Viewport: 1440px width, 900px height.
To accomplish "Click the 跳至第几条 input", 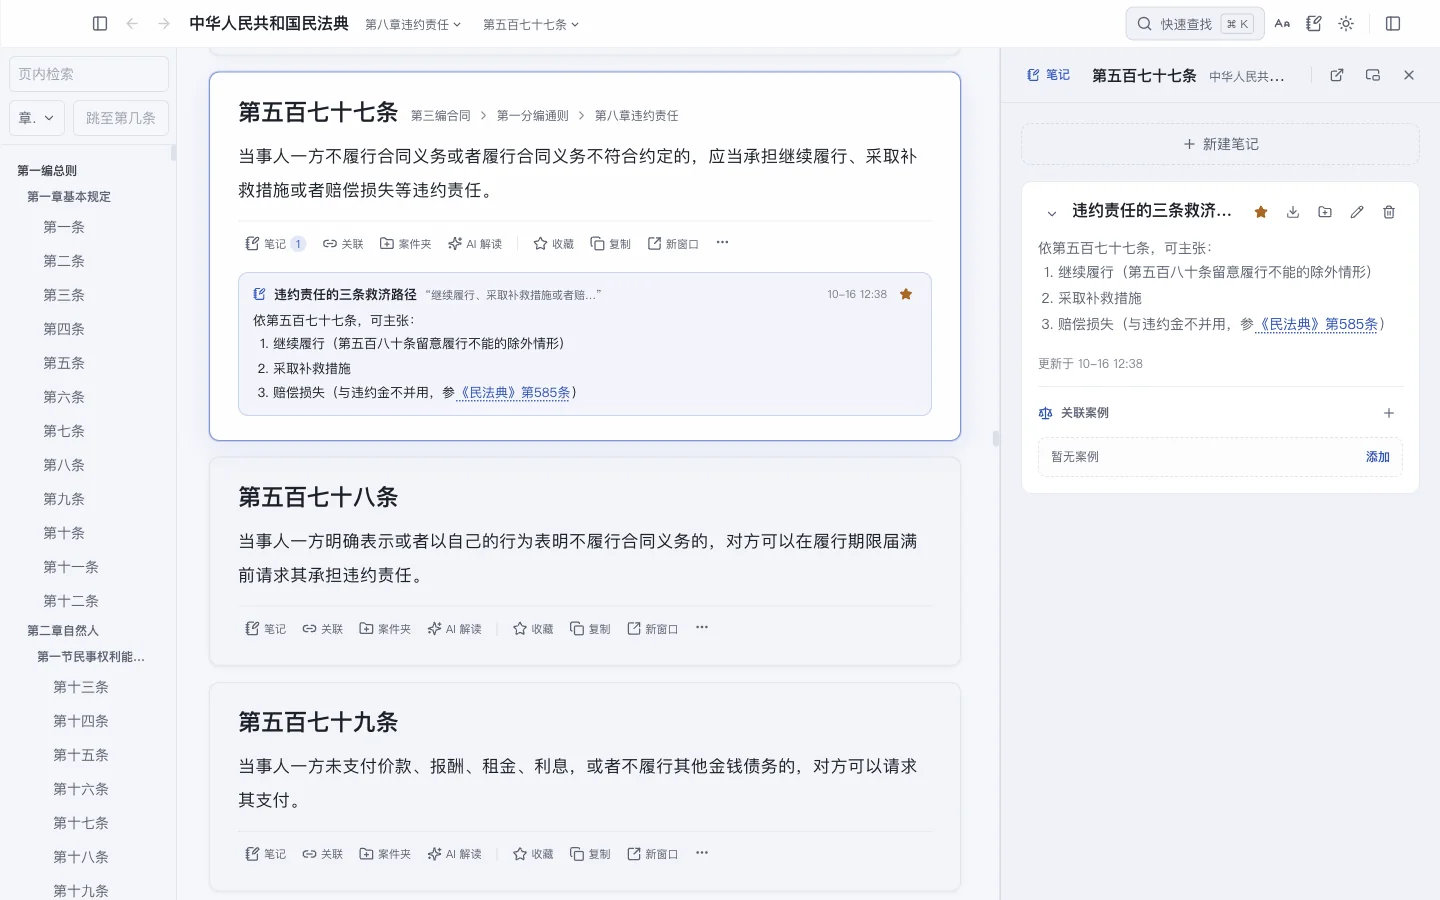I will [x=121, y=118].
